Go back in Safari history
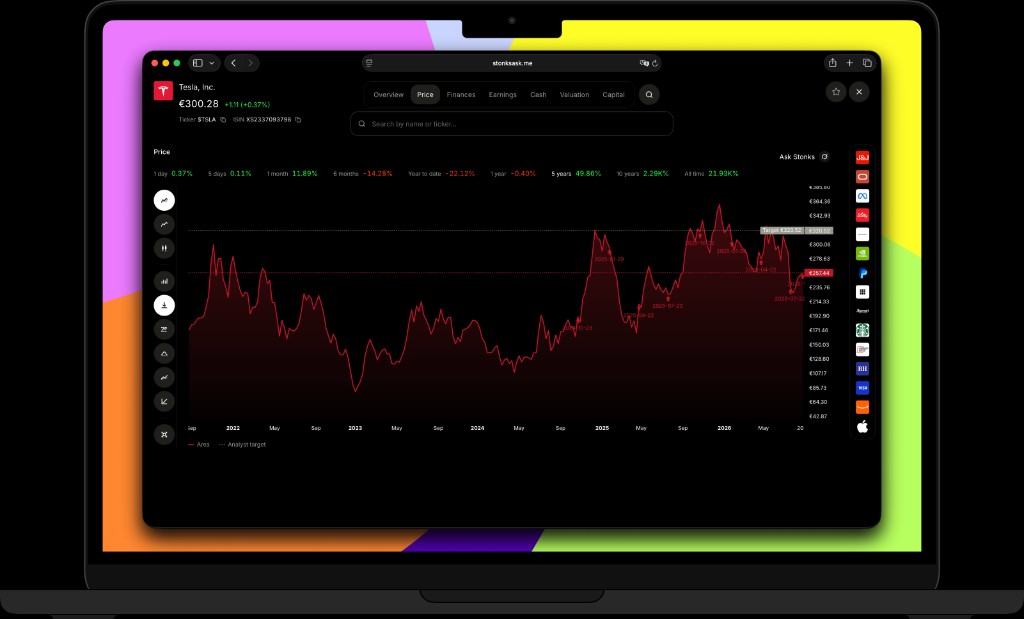1024x619 pixels. [234, 63]
